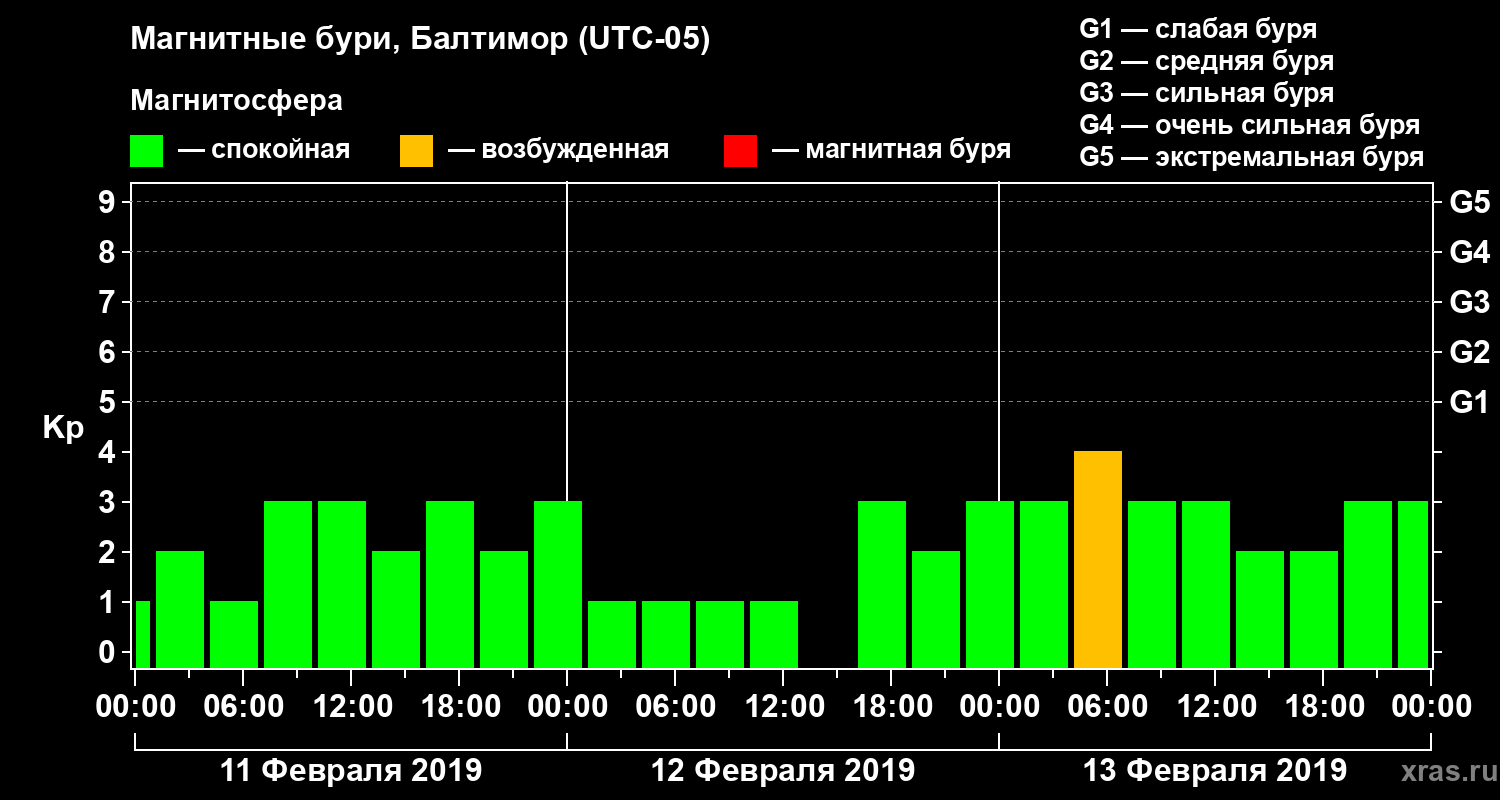Click the '— возбужденная' legend label
The image size is (1500, 800).
[x=559, y=151]
